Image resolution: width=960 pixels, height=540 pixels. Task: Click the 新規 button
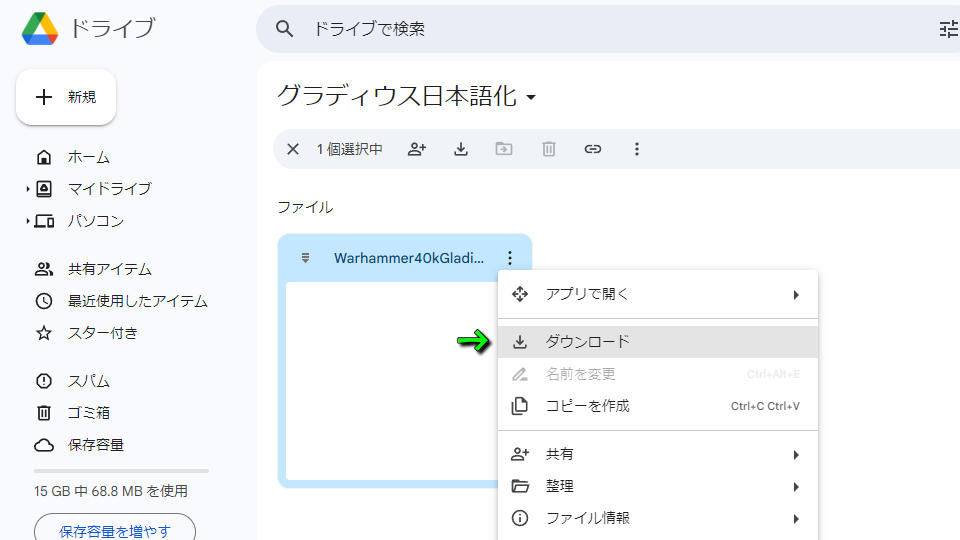[66, 97]
